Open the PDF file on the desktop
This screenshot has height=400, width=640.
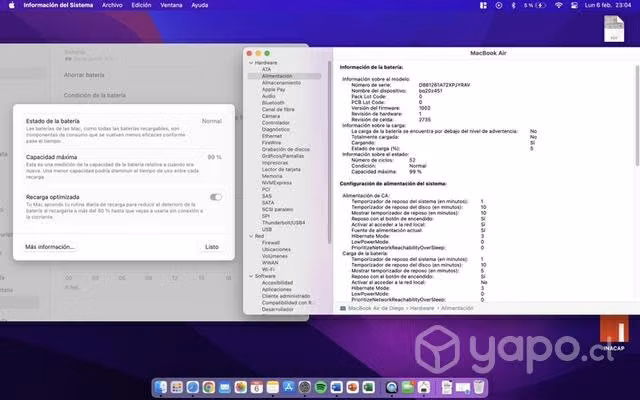pyautogui.click(x=614, y=29)
